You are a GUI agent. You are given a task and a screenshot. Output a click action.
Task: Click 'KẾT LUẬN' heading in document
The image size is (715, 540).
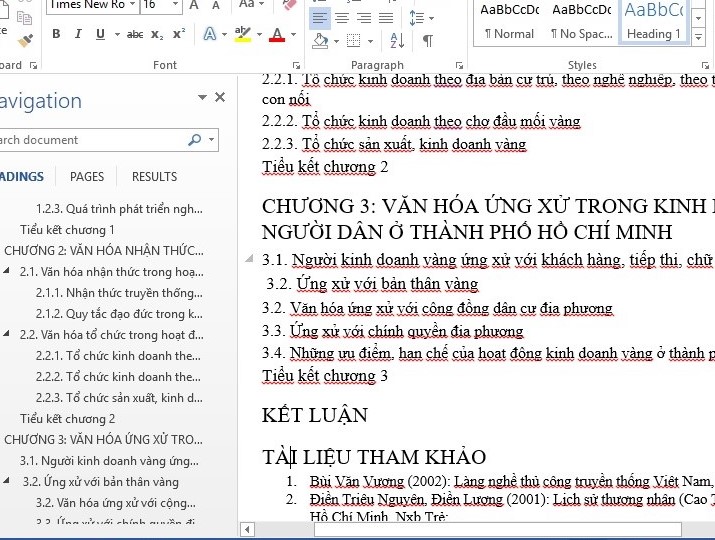pos(315,415)
